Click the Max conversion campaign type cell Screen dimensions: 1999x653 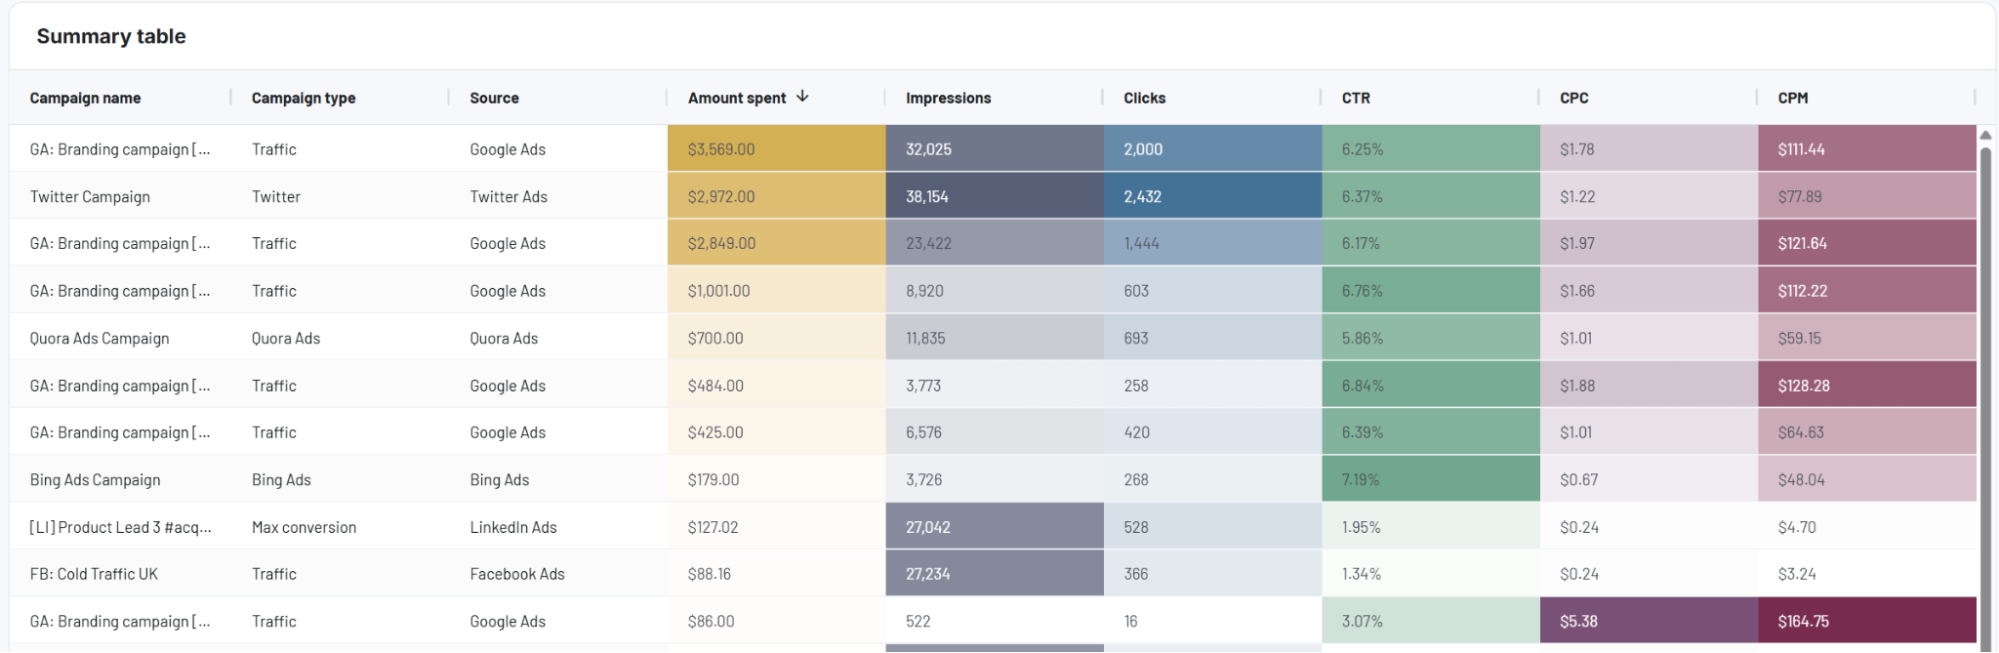341,527
